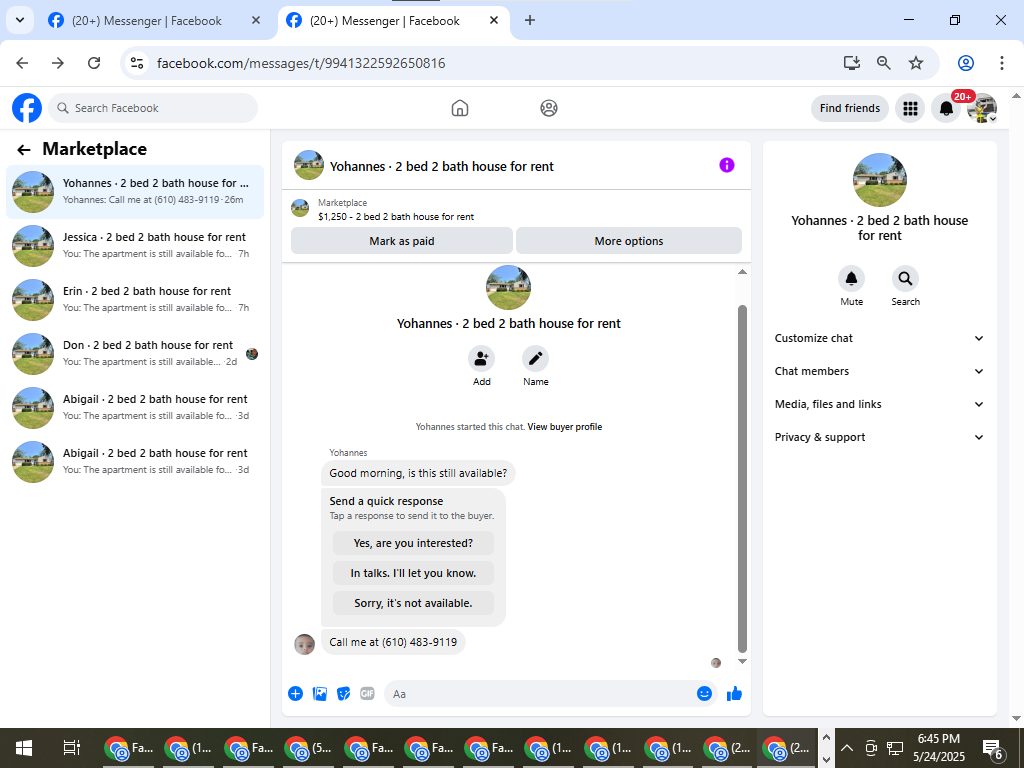The width and height of the screenshot is (1024, 768).
Task: Reload the page
Action: tap(94, 63)
